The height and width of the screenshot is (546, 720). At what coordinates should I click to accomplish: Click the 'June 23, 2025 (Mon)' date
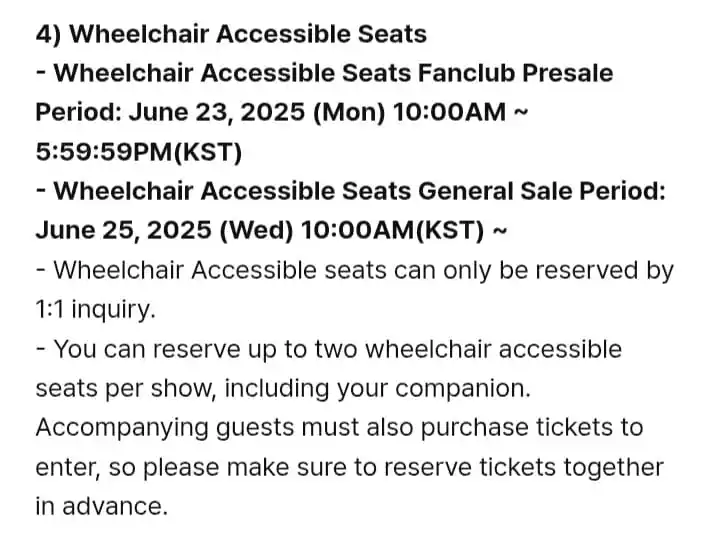point(257,113)
